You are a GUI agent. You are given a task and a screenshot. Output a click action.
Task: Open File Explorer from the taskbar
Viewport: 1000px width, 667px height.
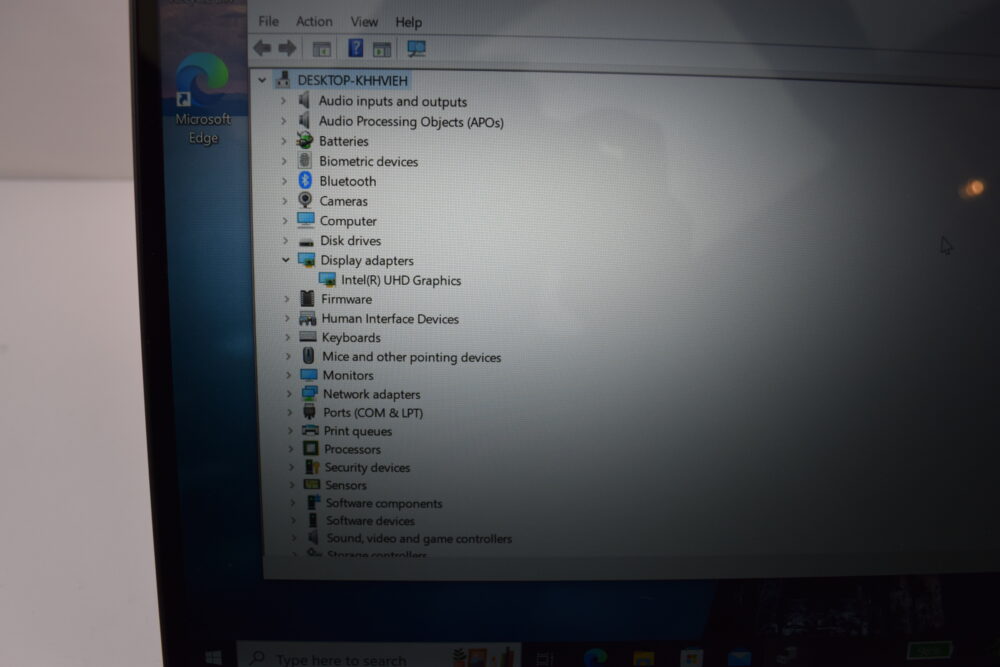(x=643, y=657)
